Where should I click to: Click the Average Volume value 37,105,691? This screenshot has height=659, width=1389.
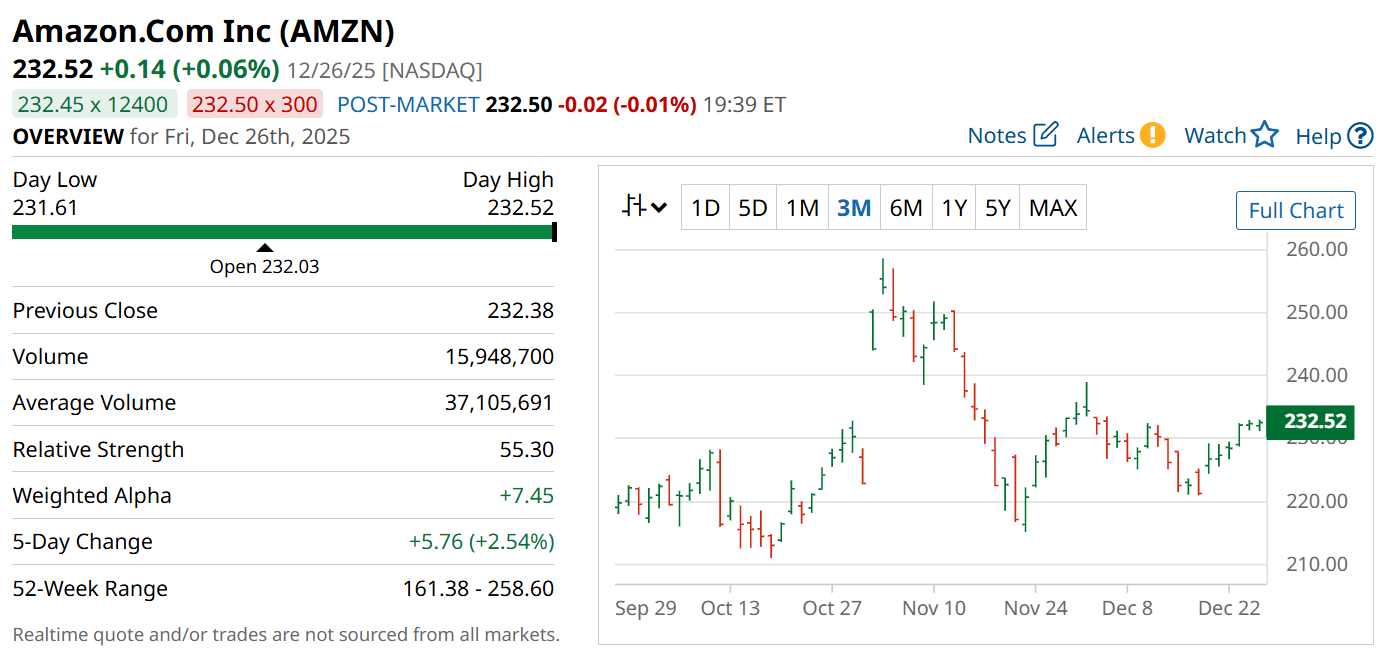click(x=499, y=403)
